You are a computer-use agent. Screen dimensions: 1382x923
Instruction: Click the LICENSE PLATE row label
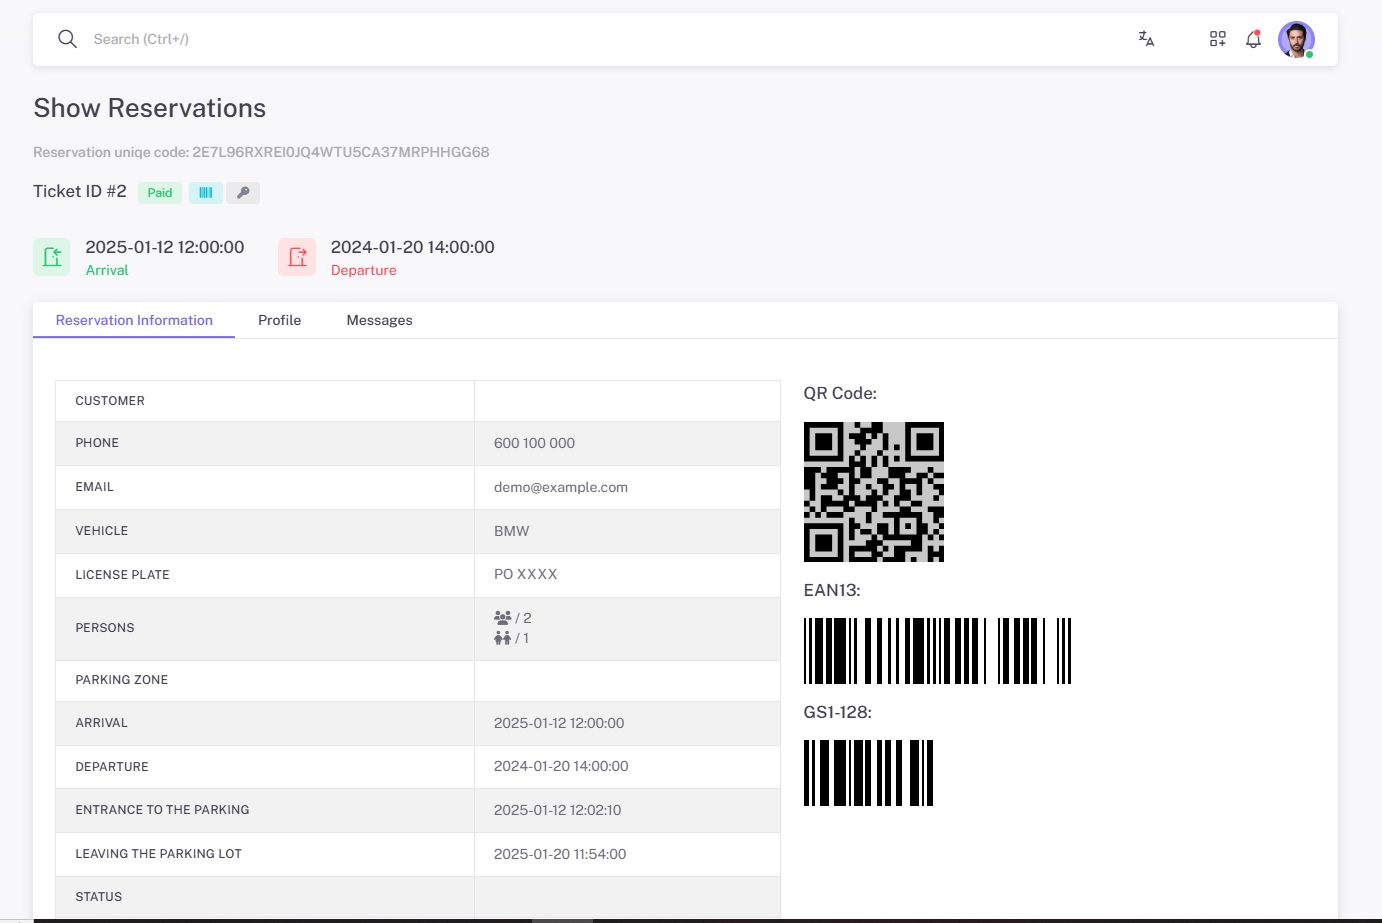click(122, 575)
